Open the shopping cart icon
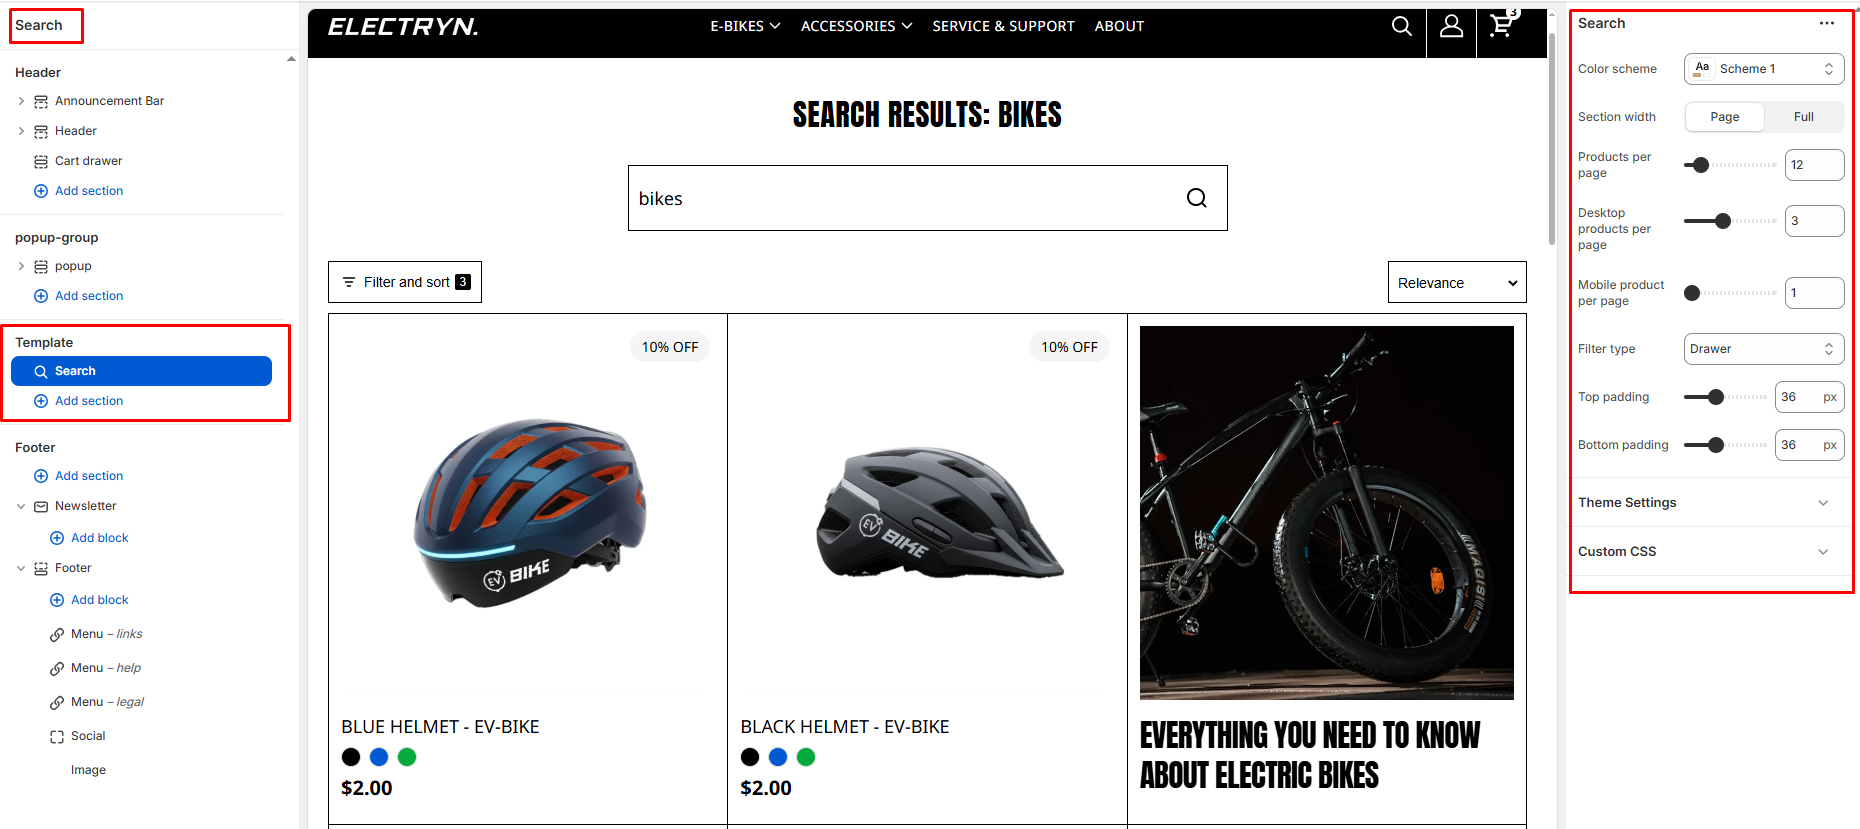This screenshot has width=1860, height=829. click(1500, 27)
